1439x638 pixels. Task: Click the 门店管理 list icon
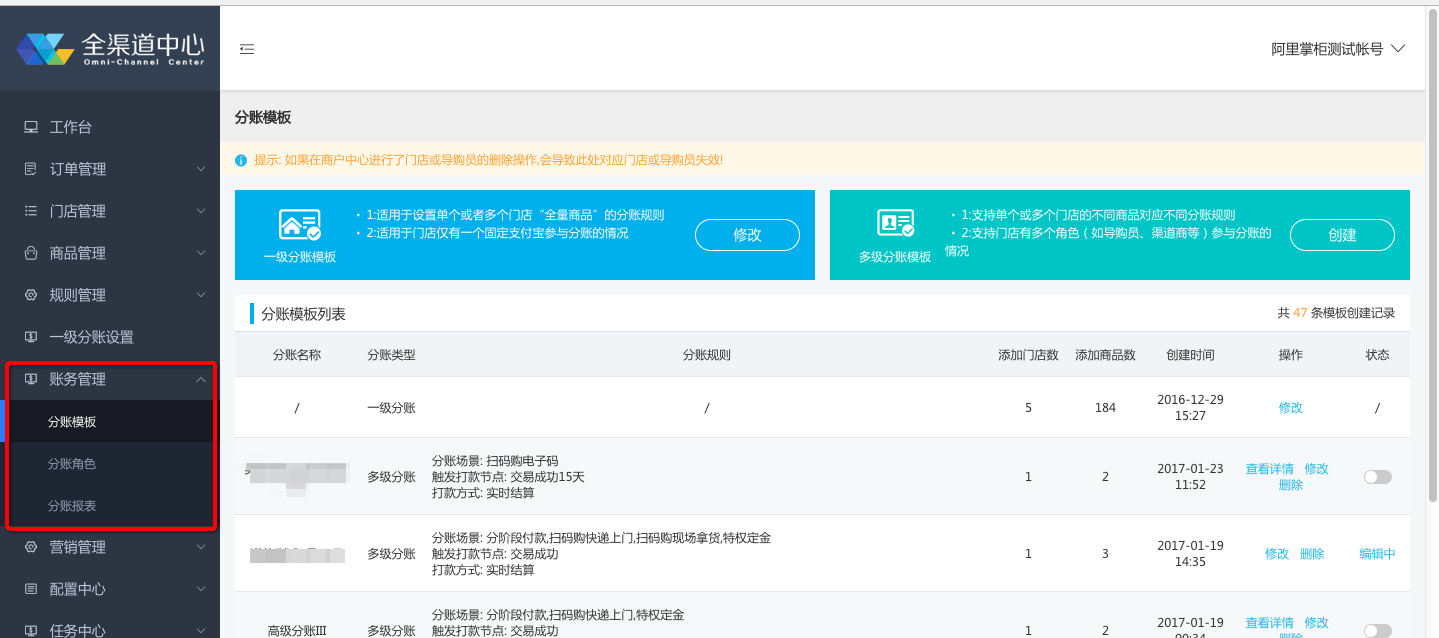click(x=31, y=211)
